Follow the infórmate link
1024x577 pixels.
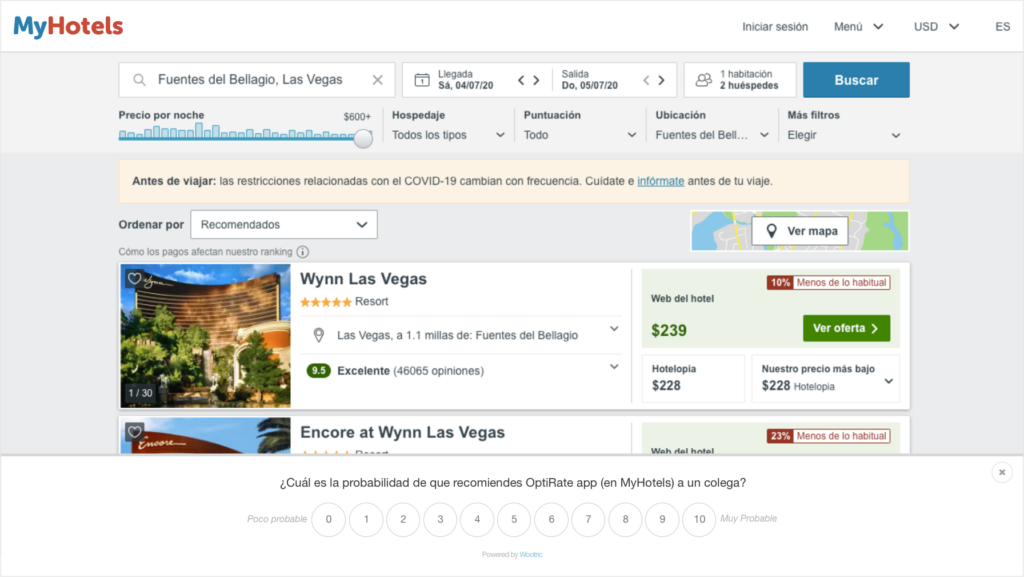point(660,181)
